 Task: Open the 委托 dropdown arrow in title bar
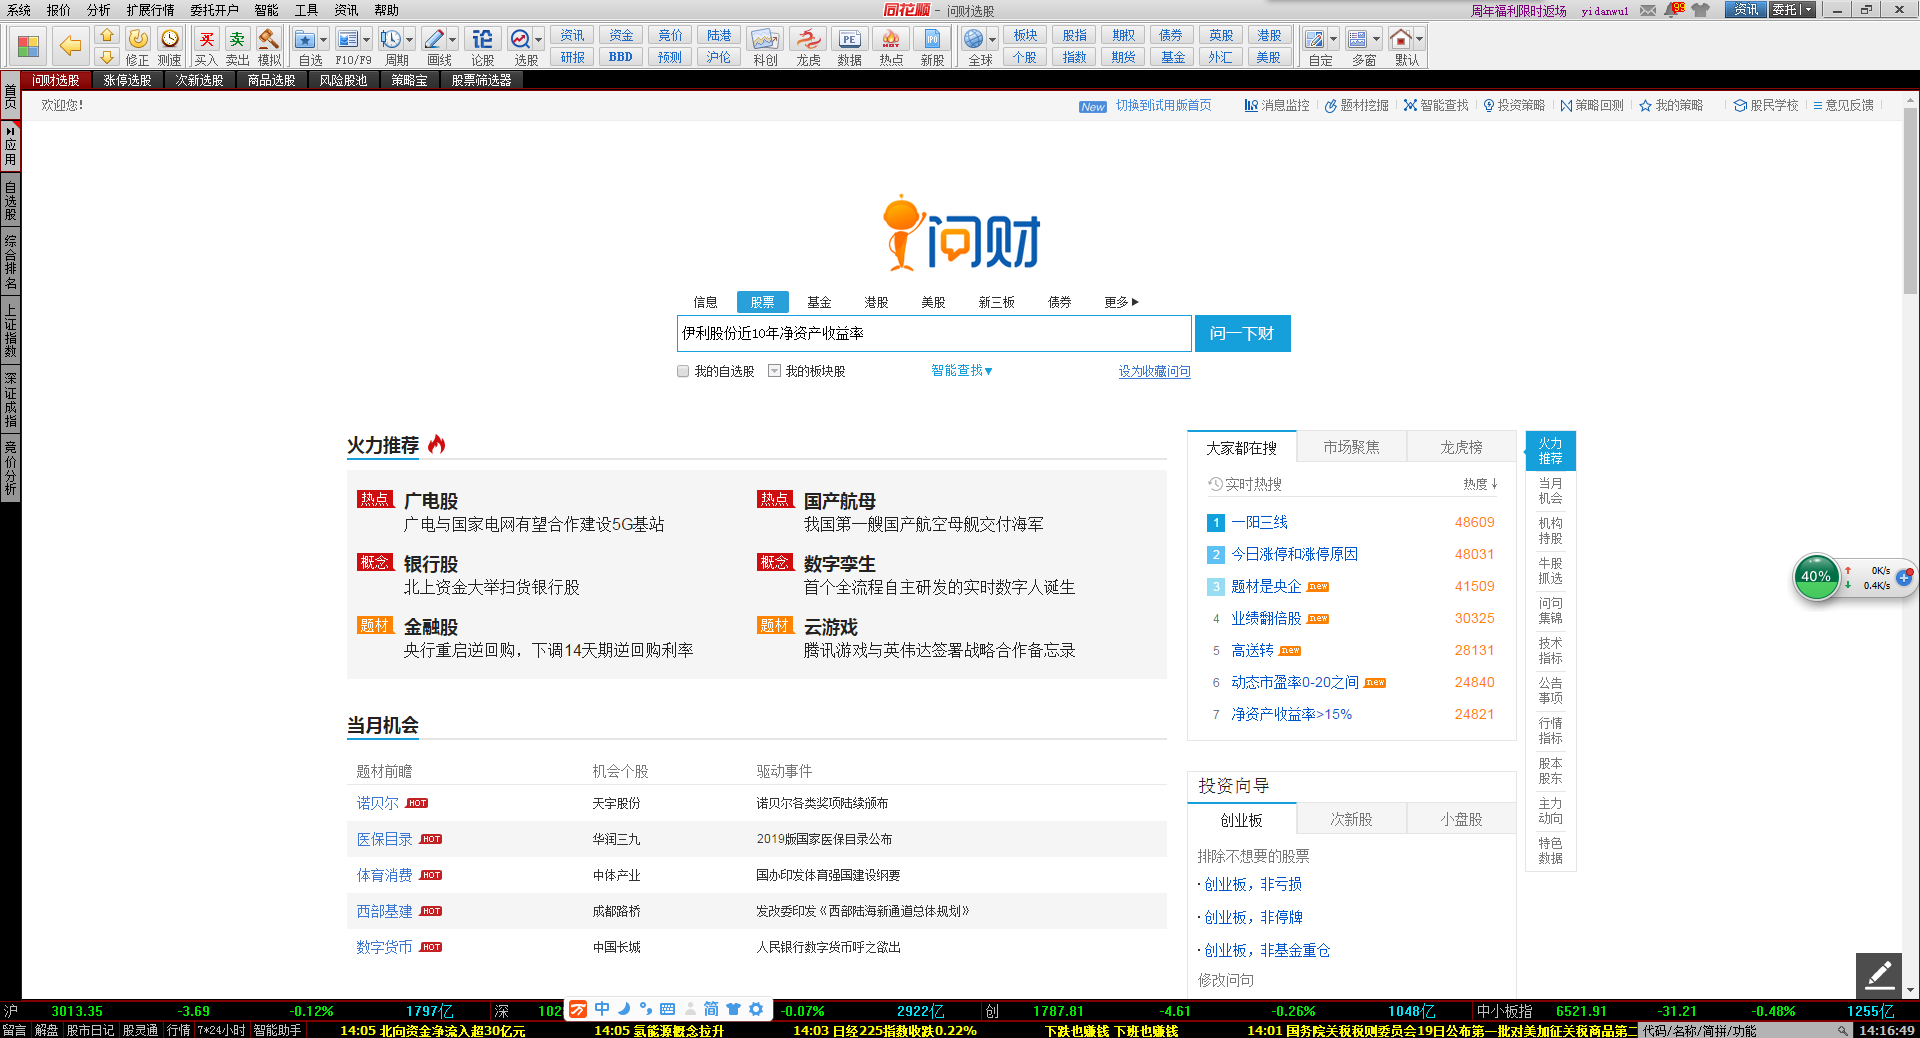click(x=1807, y=10)
